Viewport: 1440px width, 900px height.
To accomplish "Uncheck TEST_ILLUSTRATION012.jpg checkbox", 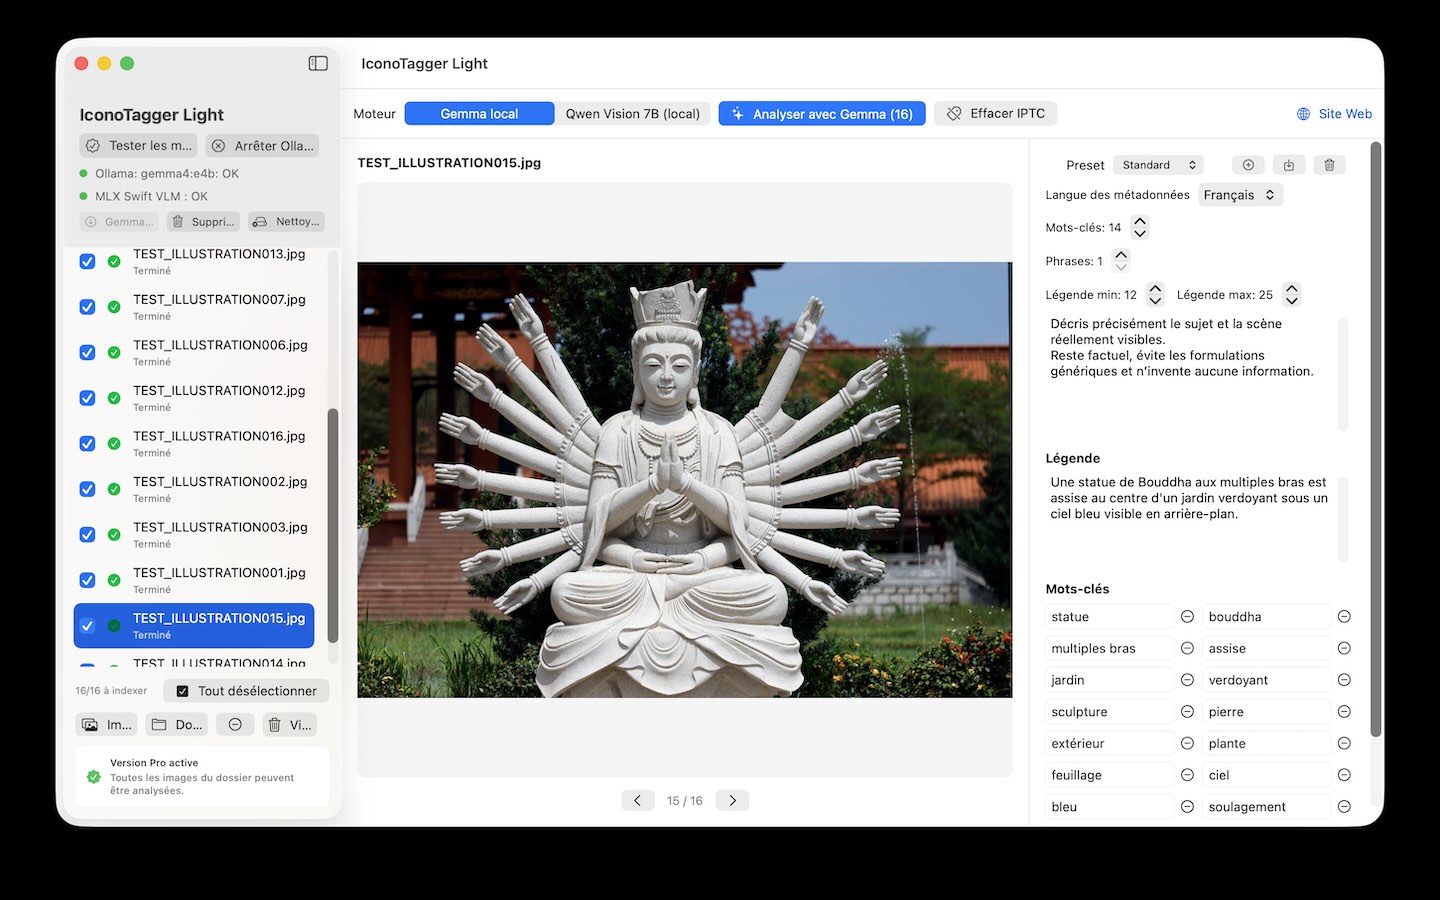I will pyautogui.click(x=87, y=398).
